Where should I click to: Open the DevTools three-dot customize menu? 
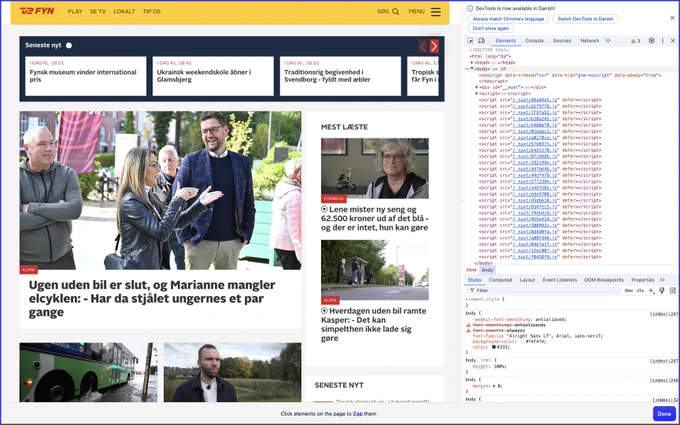(663, 41)
